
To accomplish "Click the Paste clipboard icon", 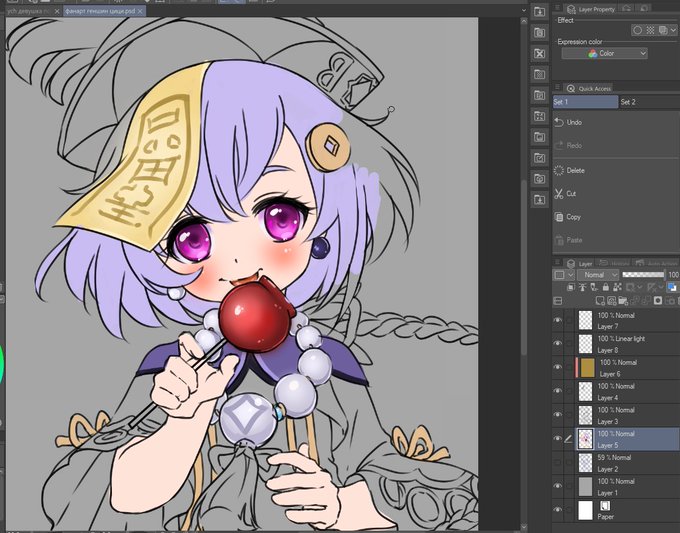I will coord(559,240).
